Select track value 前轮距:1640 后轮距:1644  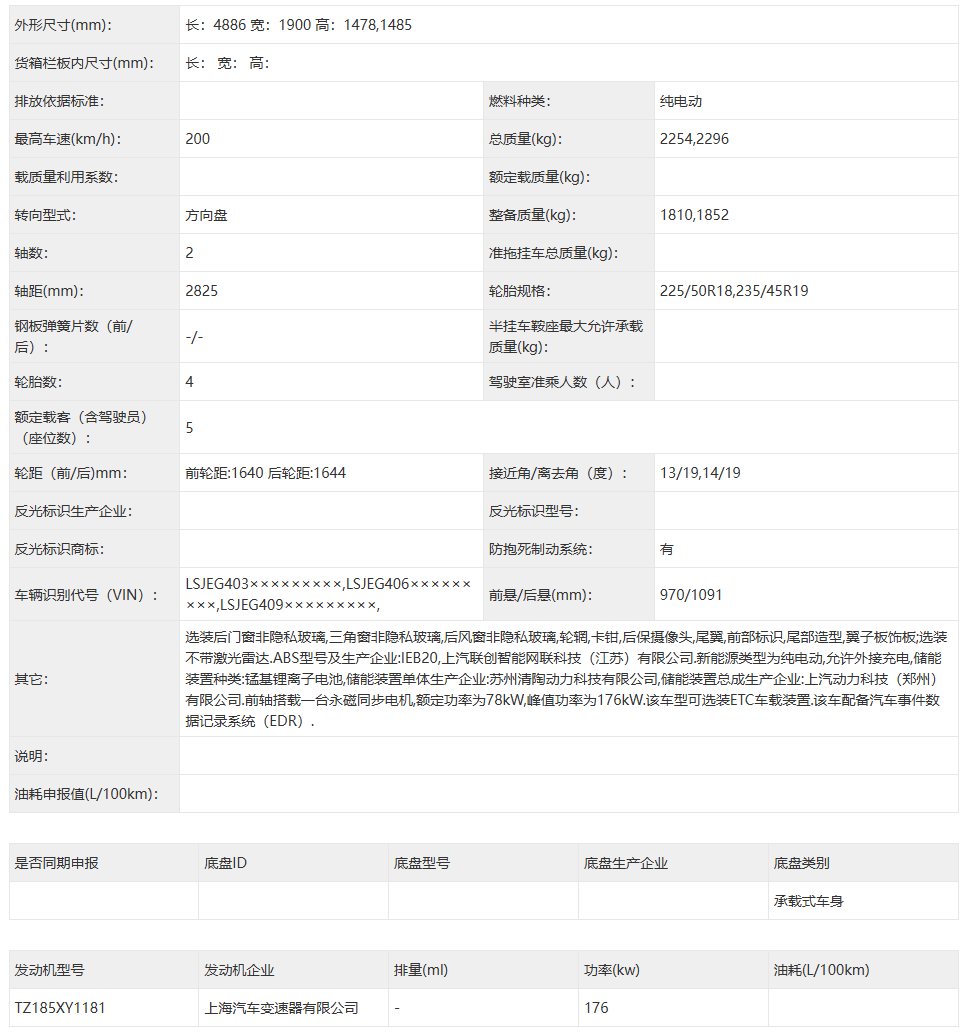tap(265, 473)
